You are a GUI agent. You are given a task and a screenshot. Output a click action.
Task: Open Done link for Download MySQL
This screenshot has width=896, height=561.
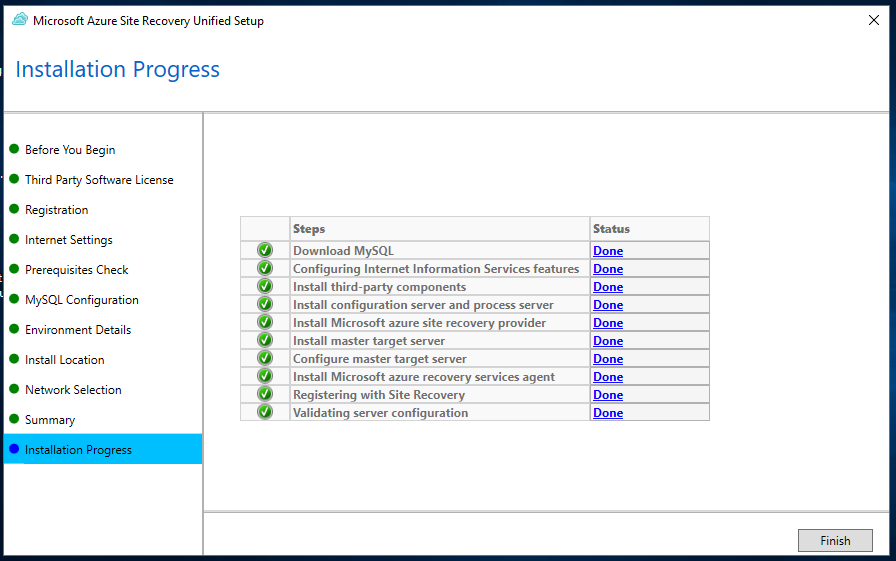tap(608, 251)
